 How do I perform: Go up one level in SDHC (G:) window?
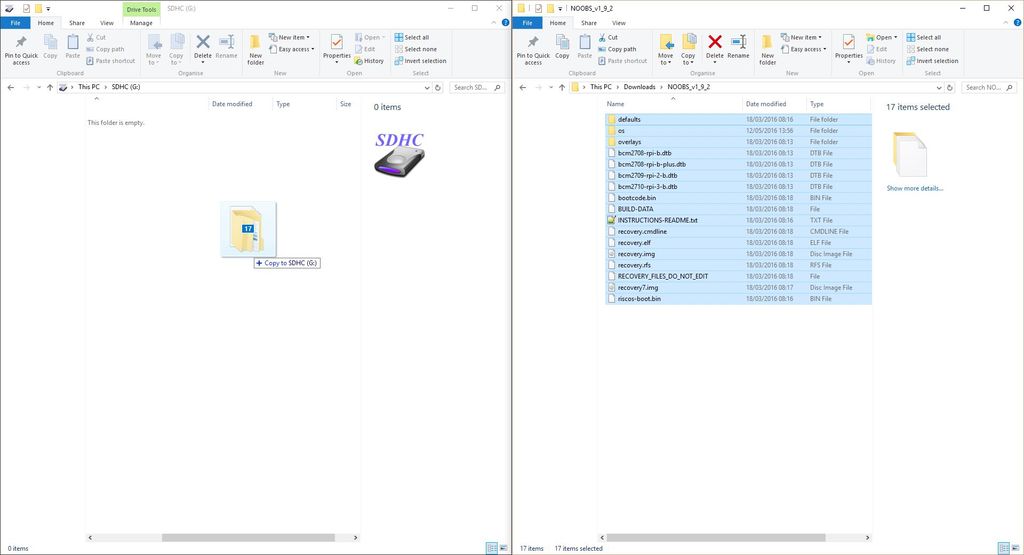pos(50,87)
